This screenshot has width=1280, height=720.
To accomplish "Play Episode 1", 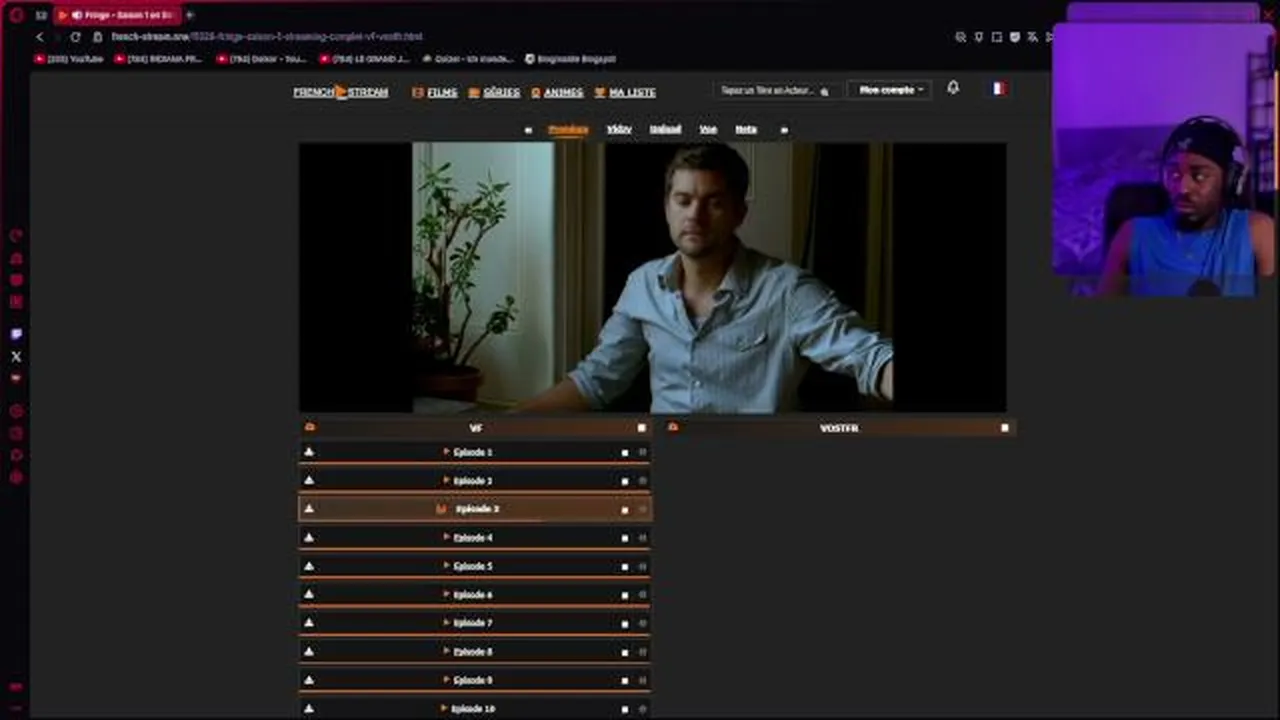I will tap(475, 452).
